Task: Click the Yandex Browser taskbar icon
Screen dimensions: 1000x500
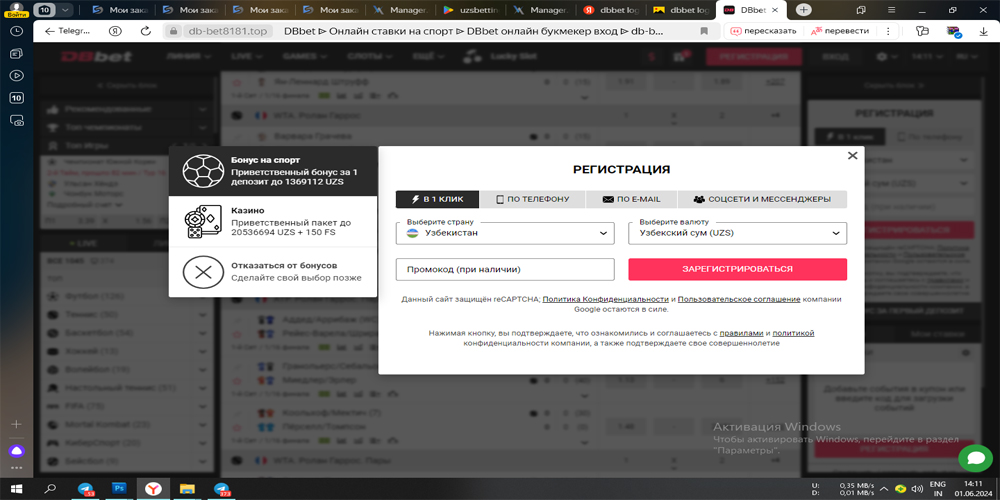Action: tap(154, 489)
